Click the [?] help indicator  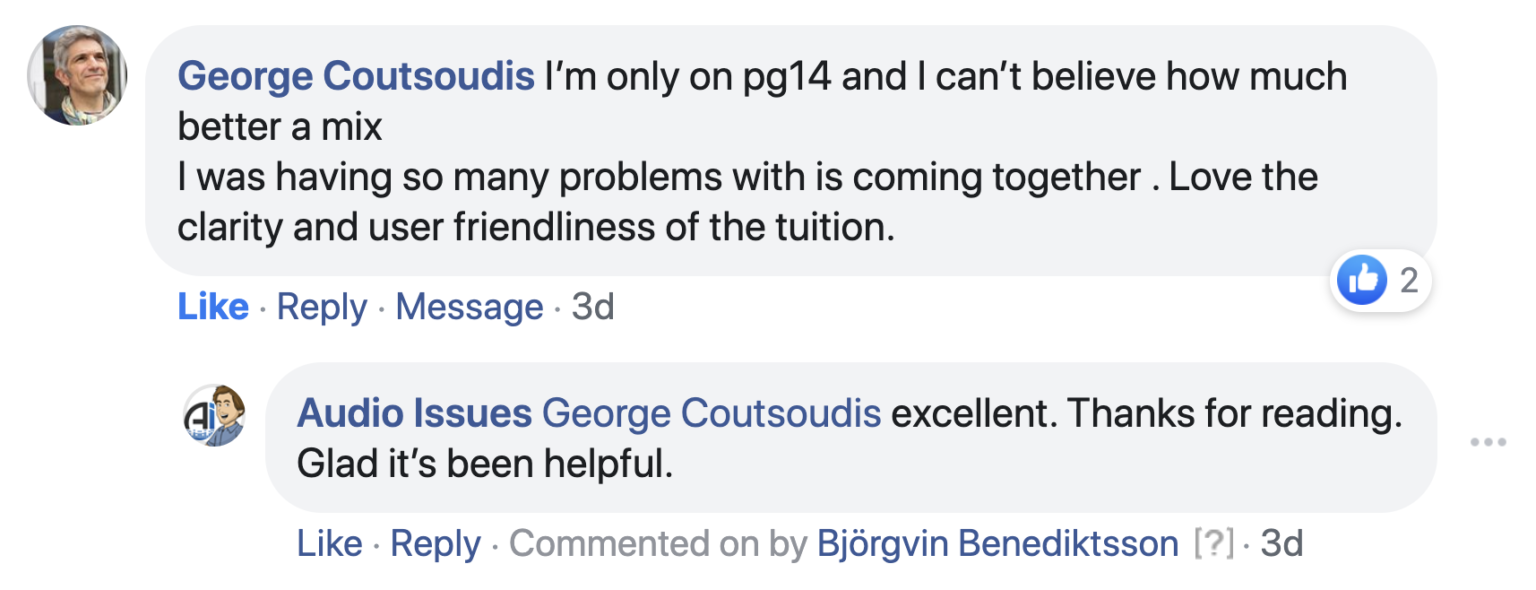pos(1214,544)
